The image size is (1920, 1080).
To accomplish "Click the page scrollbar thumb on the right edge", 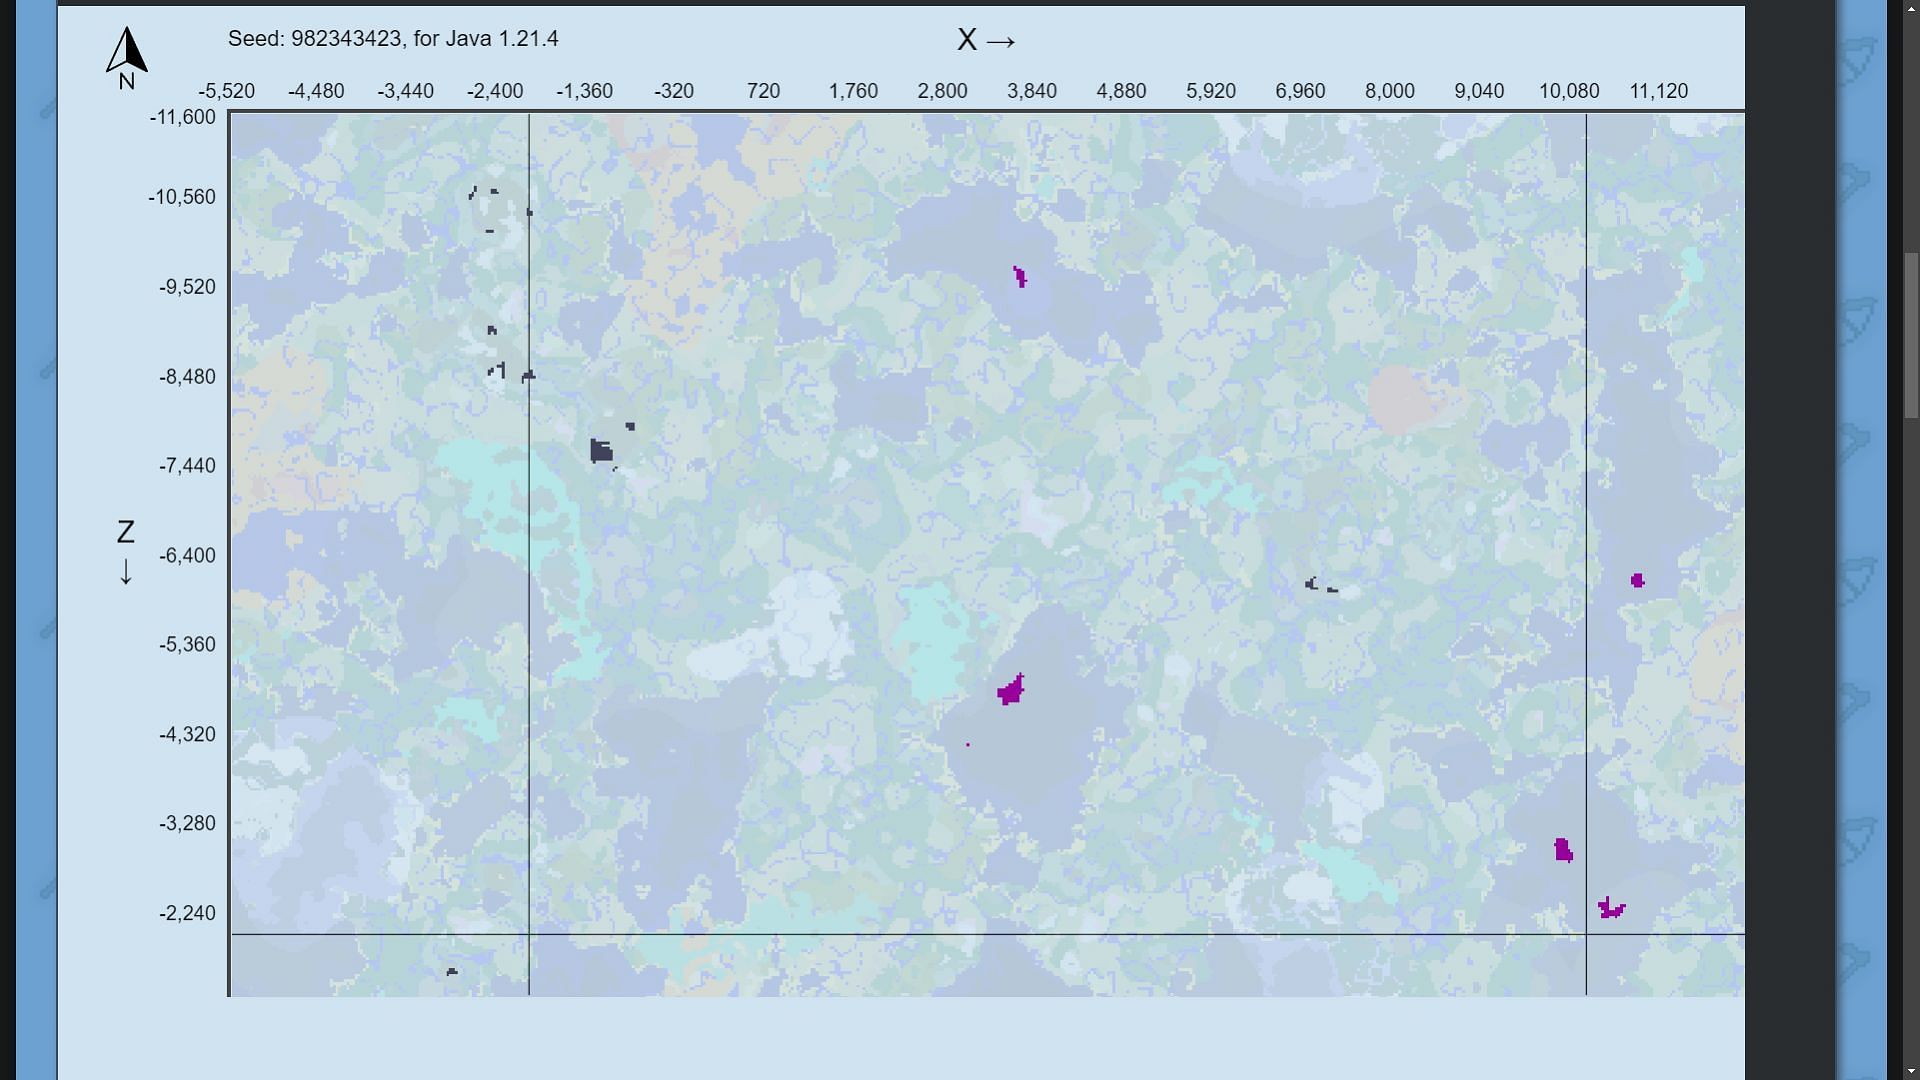I will 1911,335.
